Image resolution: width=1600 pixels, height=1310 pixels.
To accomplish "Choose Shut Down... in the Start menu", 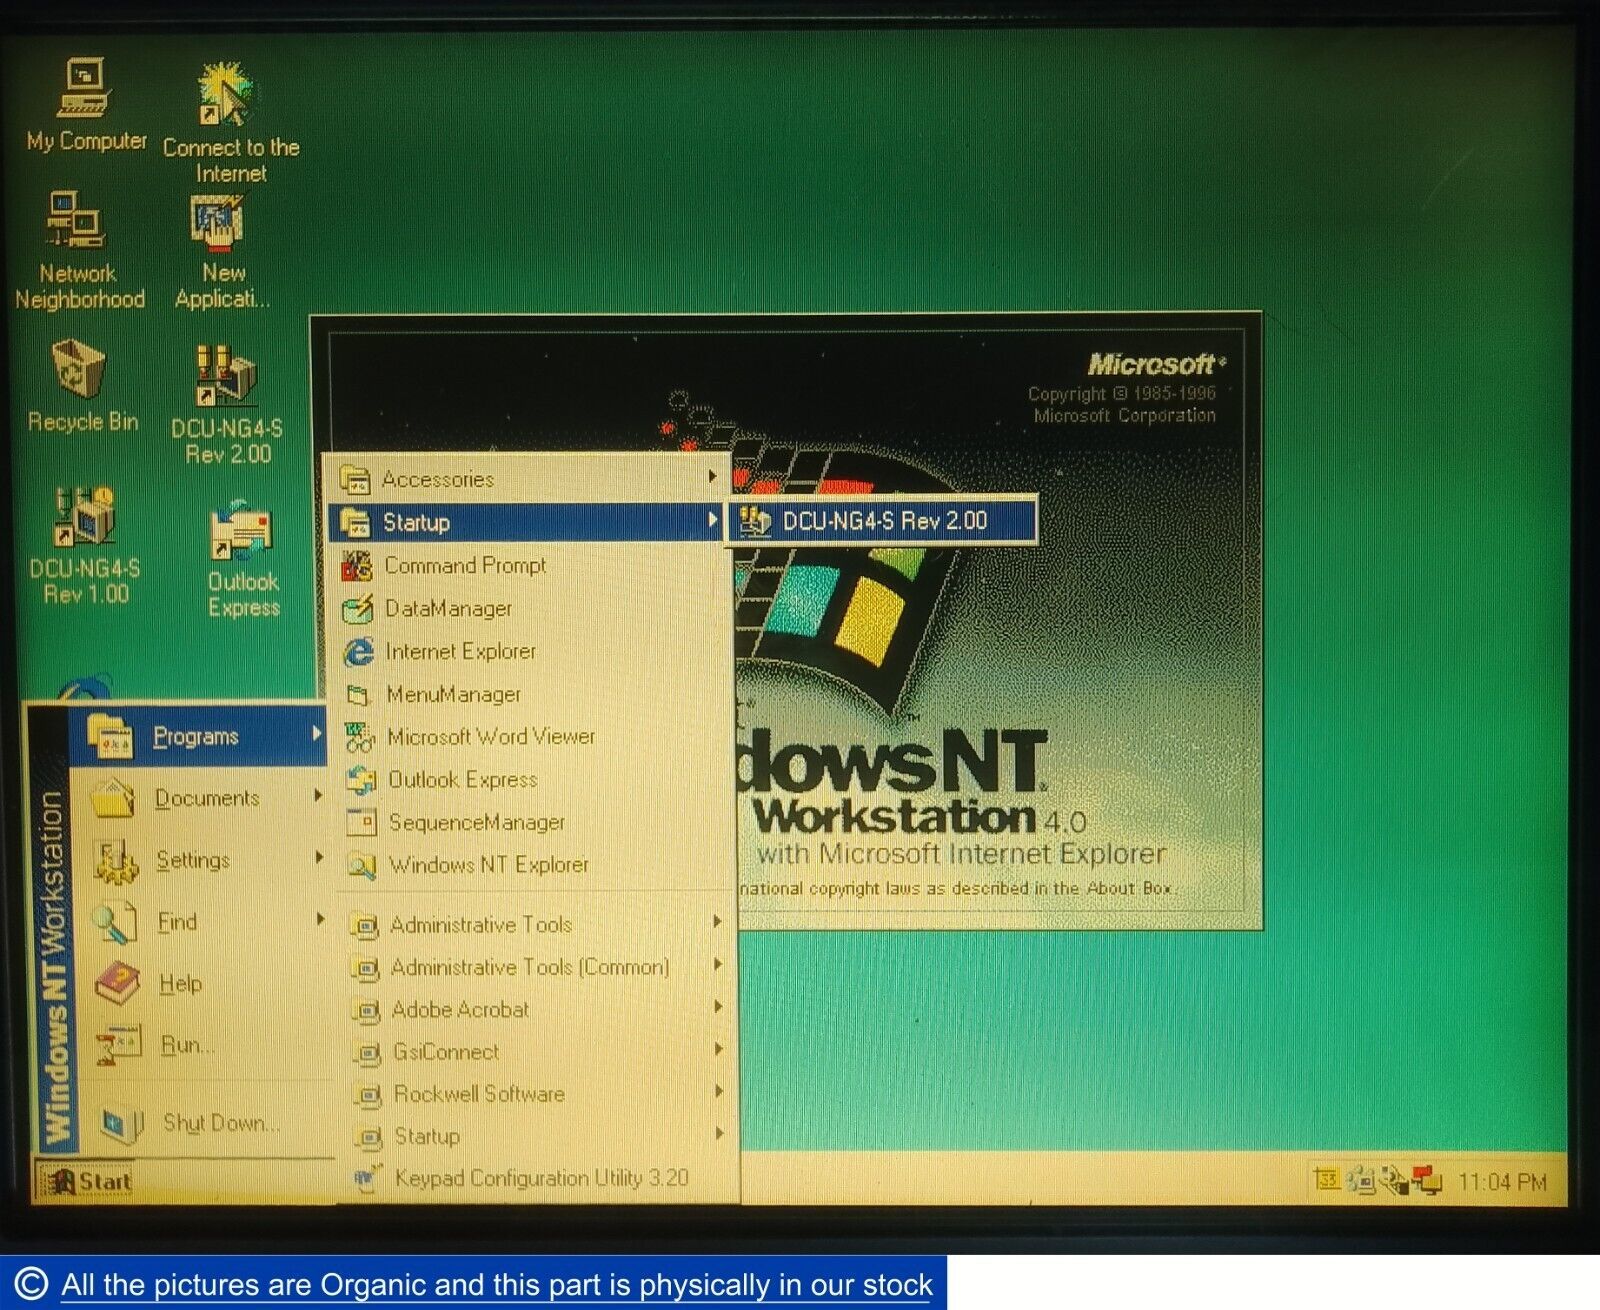I will 208,1124.
